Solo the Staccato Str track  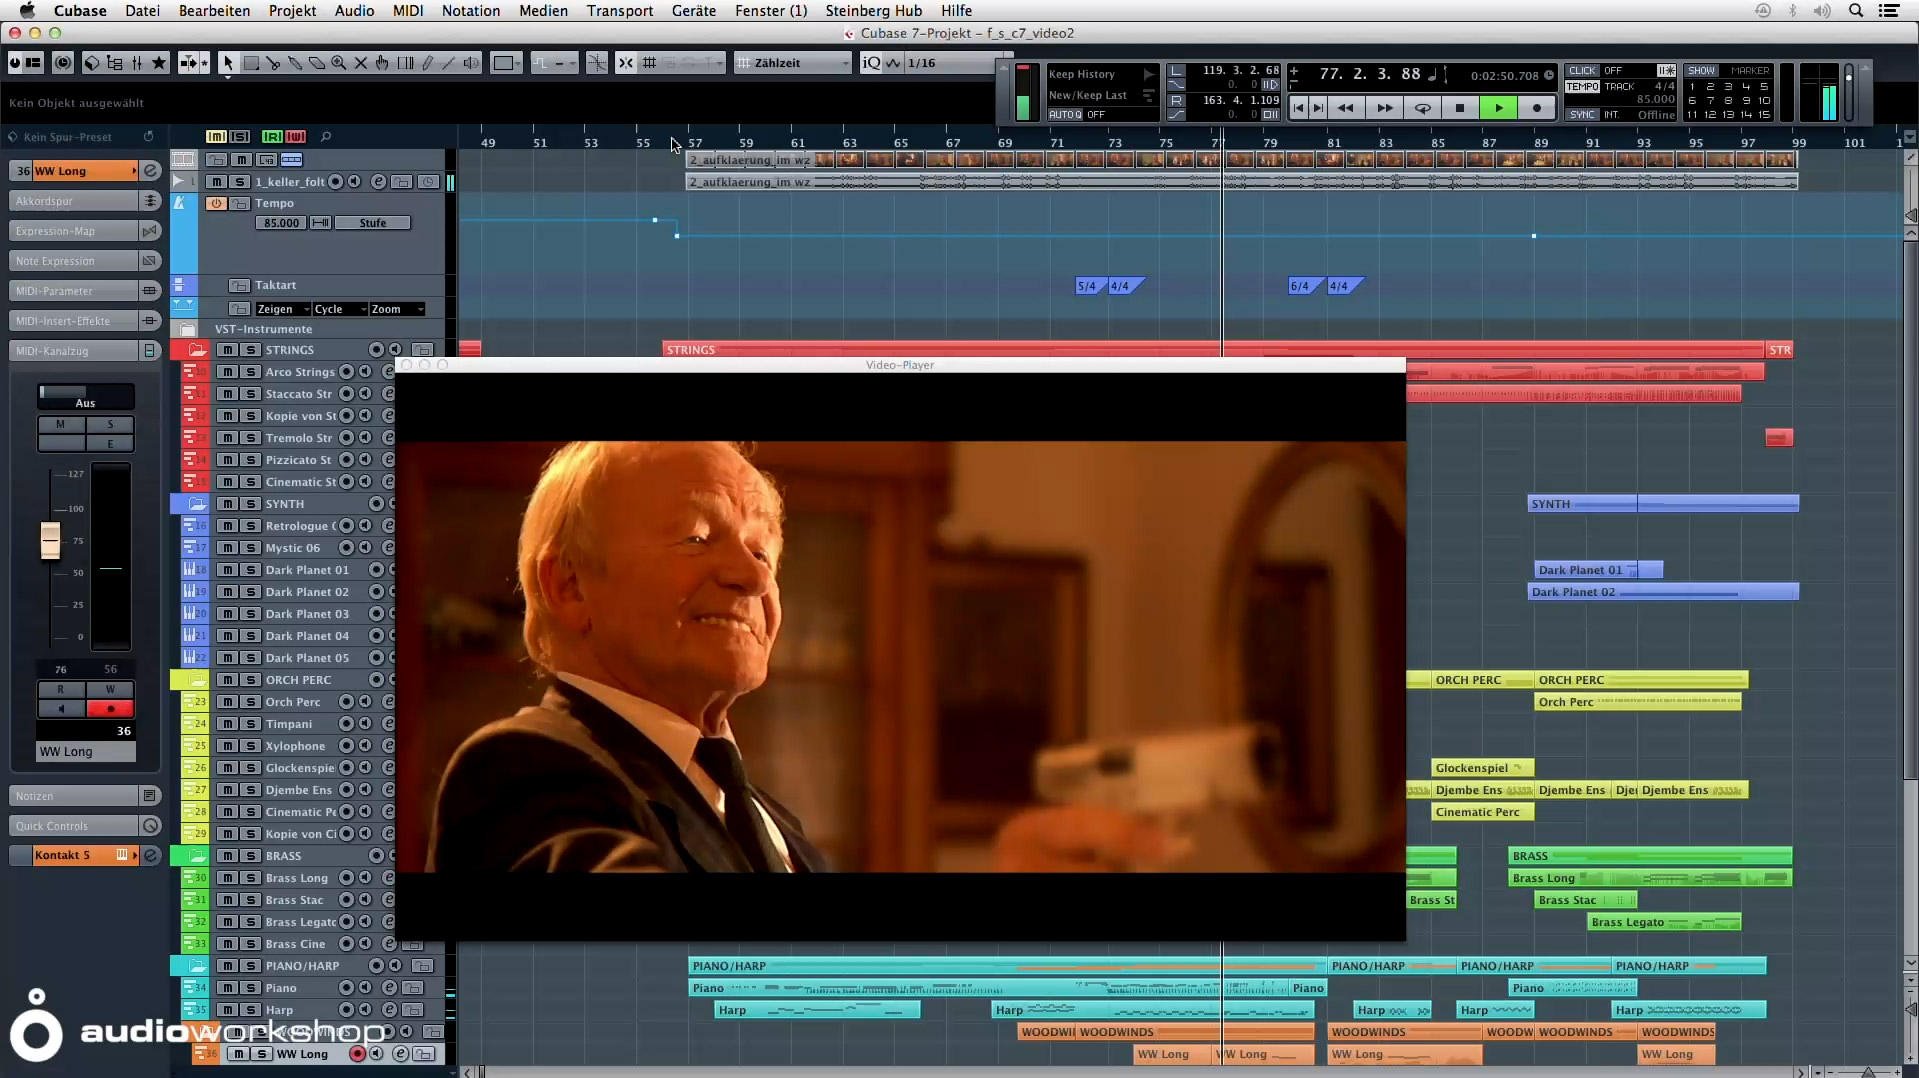pyautogui.click(x=250, y=394)
